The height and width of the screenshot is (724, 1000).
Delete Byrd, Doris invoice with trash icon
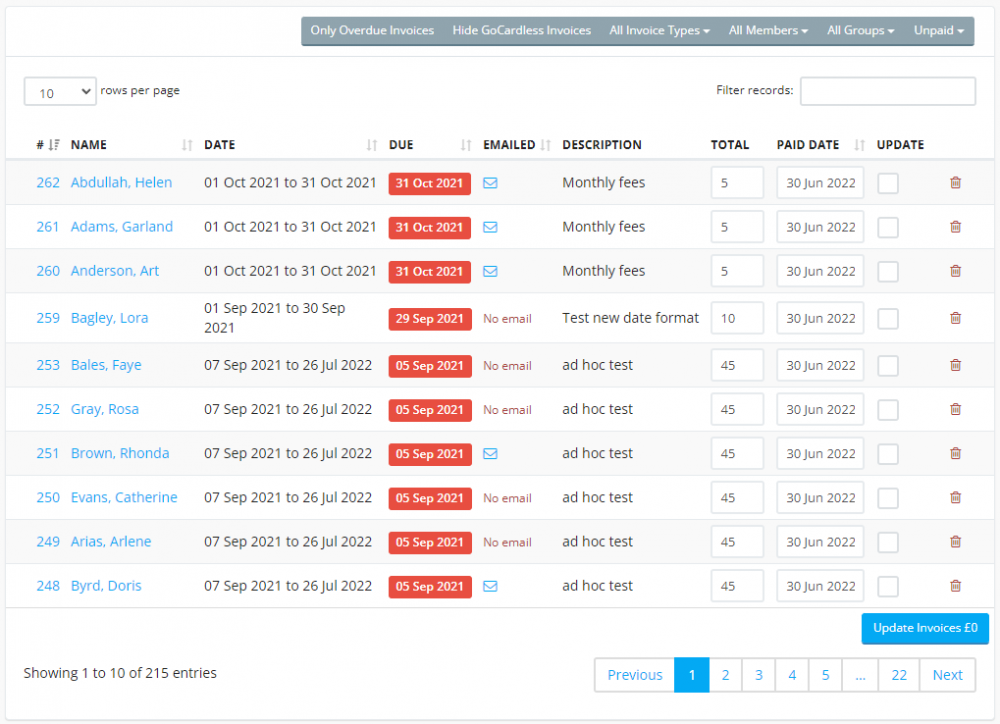(955, 586)
